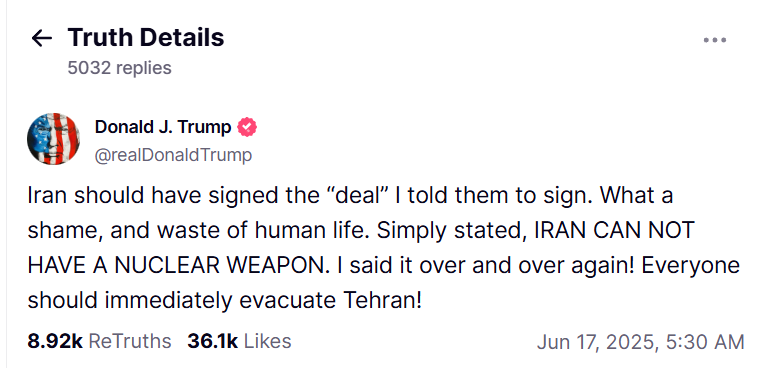
Task: Open the flag-painted profile avatar
Action: 53,139
